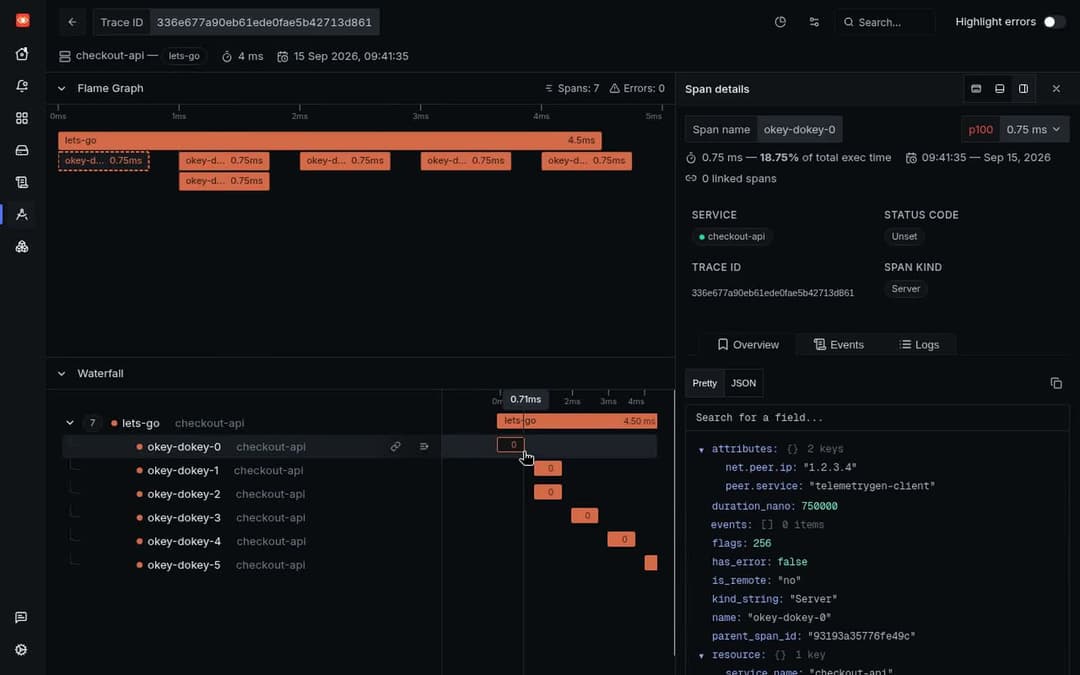The height and width of the screenshot is (675, 1080).
Task: Click the Search for a field input
Action: (877, 417)
